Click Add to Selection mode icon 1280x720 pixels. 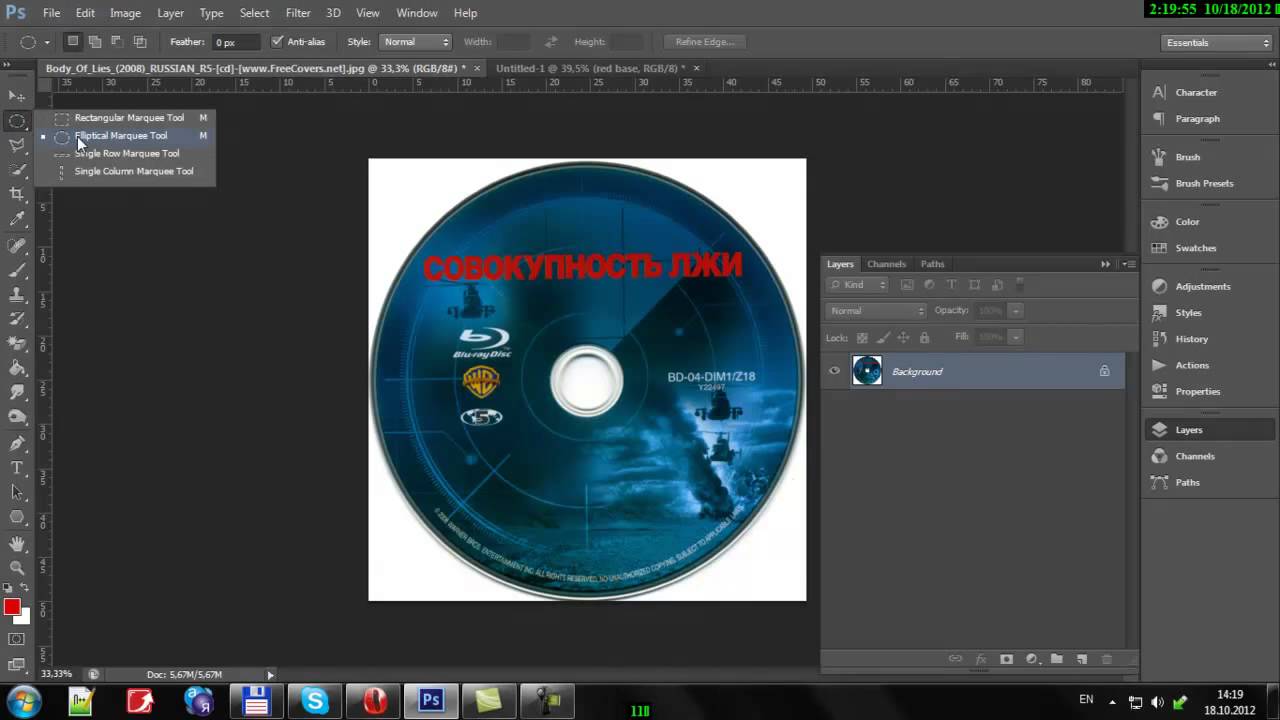[x=94, y=42]
